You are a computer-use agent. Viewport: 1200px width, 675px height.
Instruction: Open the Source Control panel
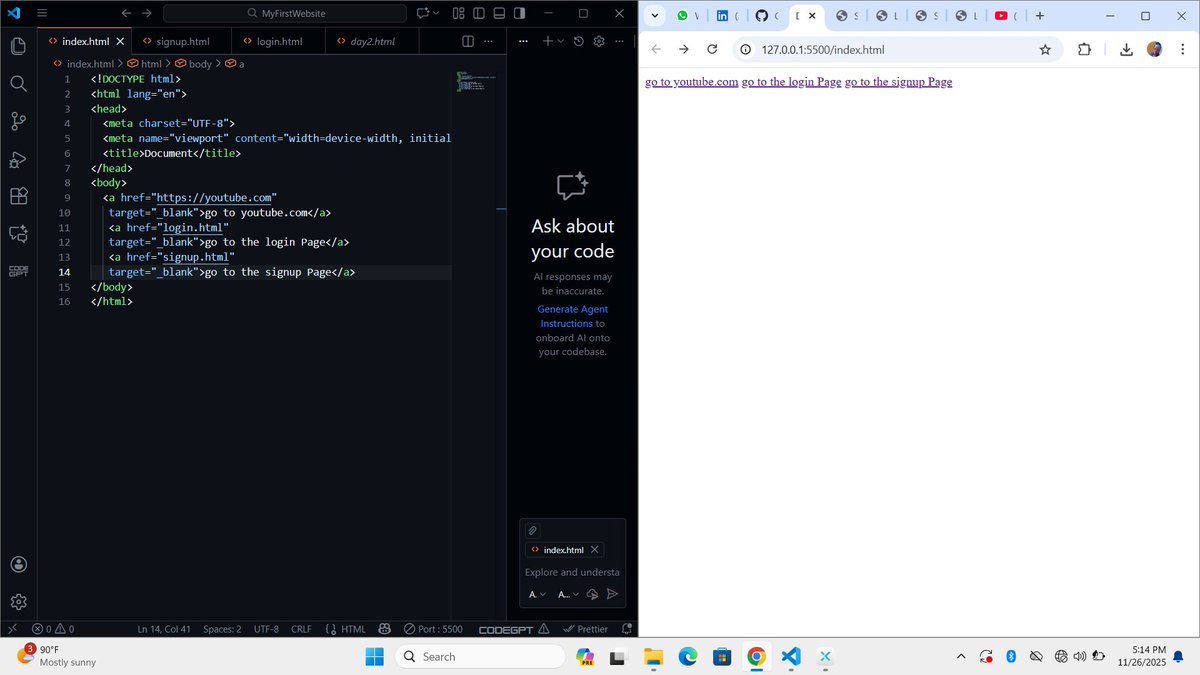point(18,121)
